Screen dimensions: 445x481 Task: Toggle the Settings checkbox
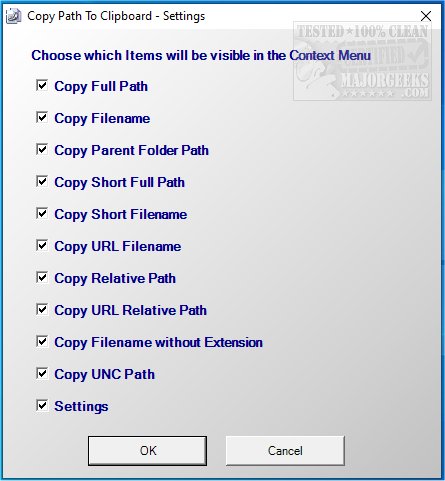pos(42,405)
